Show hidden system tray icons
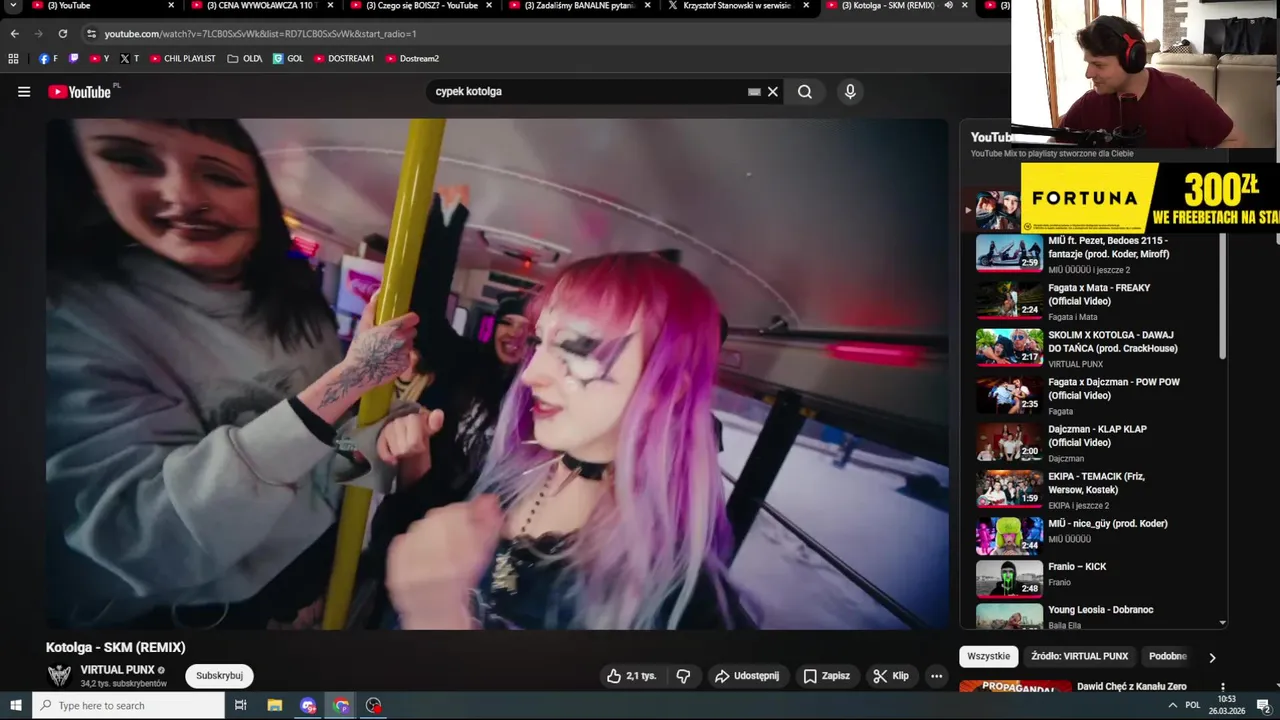The height and width of the screenshot is (720, 1280). pyautogui.click(x=1172, y=705)
